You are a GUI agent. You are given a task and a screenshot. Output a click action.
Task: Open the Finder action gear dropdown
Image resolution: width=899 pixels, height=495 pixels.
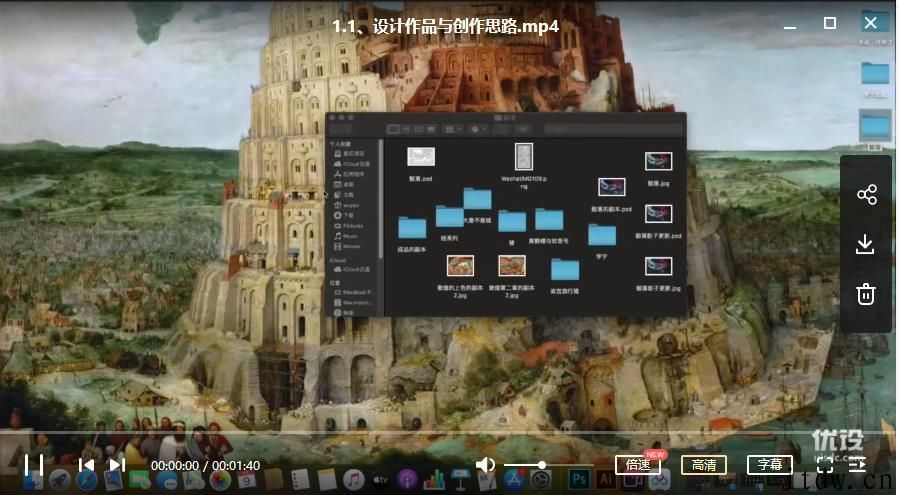[x=478, y=130]
